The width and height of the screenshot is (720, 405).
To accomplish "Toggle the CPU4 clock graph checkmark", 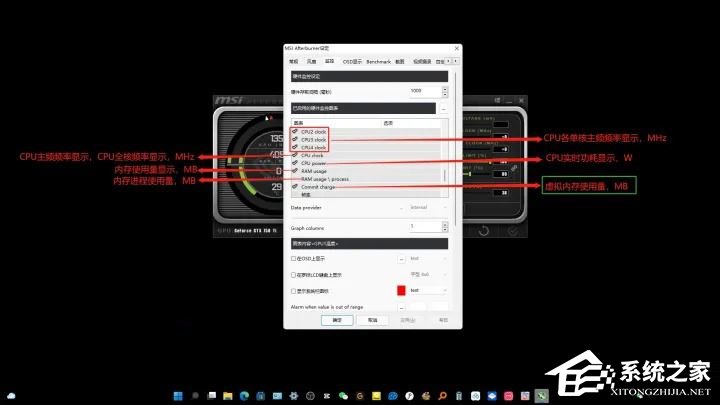I will click(x=295, y=147).
